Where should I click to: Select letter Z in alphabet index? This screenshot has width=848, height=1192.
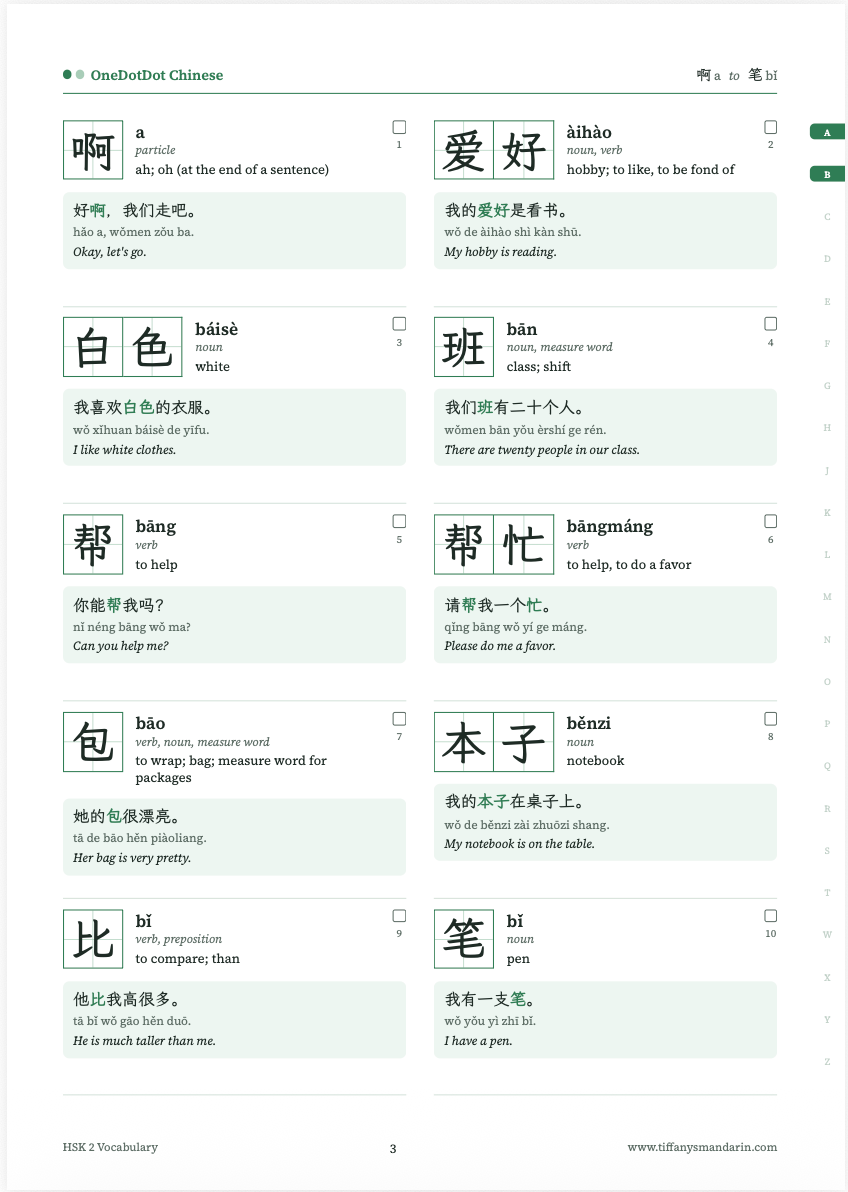point(827,1062)
